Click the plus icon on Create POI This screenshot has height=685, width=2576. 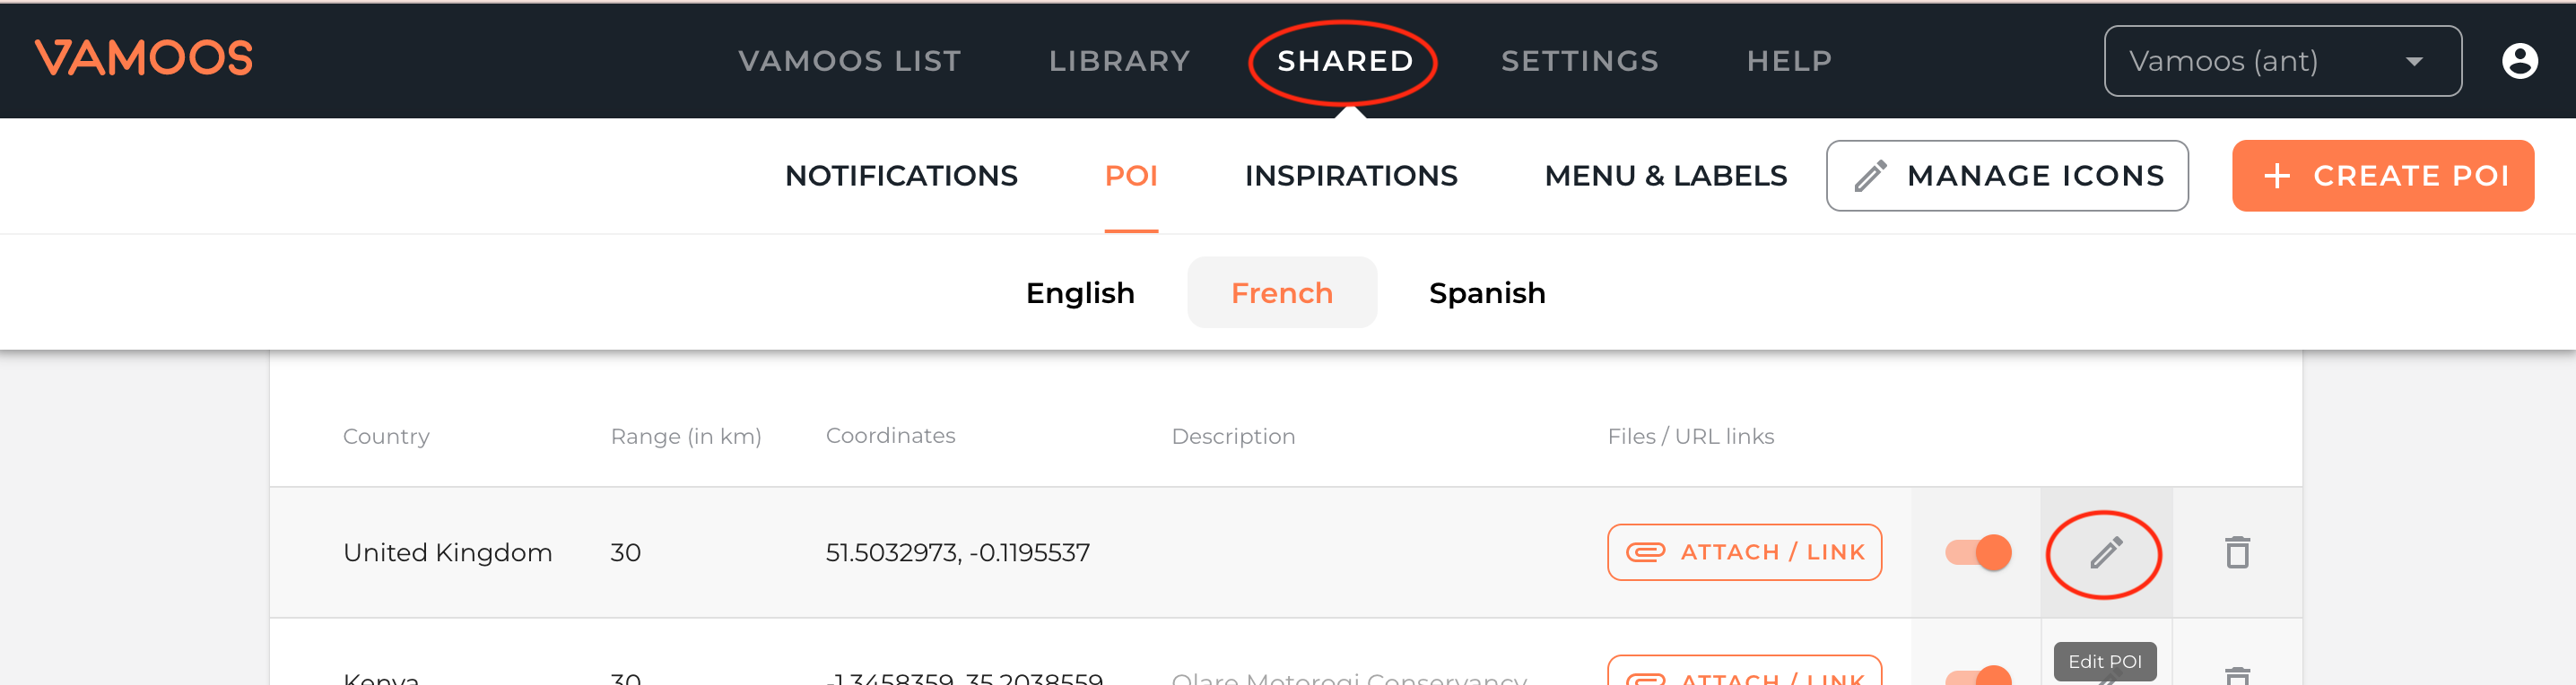(x=2277, y=176)
